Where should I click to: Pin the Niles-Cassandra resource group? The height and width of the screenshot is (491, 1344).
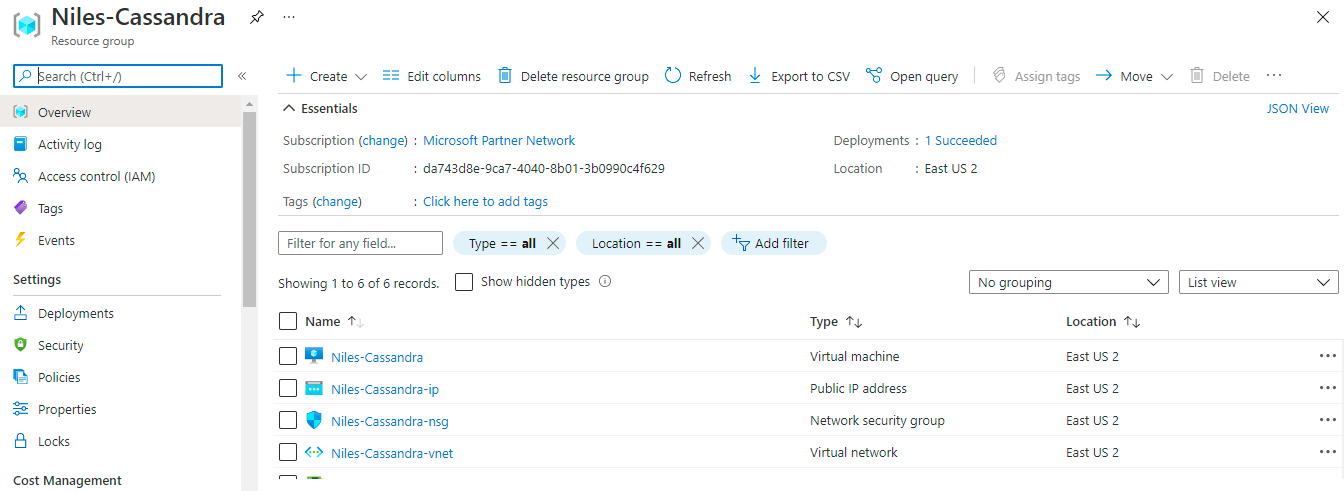[x=257, y=17]
